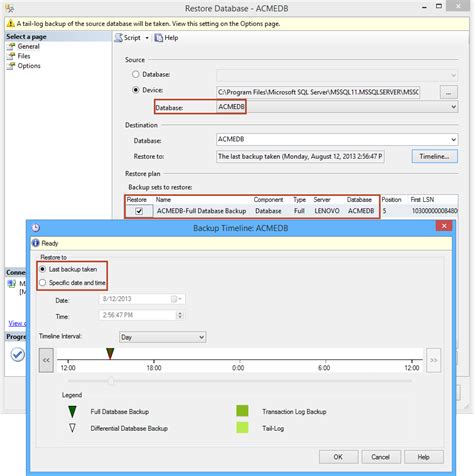Click the timeline slider handle
The width and height of the screenshot is (474, 476).
point(111,381)
